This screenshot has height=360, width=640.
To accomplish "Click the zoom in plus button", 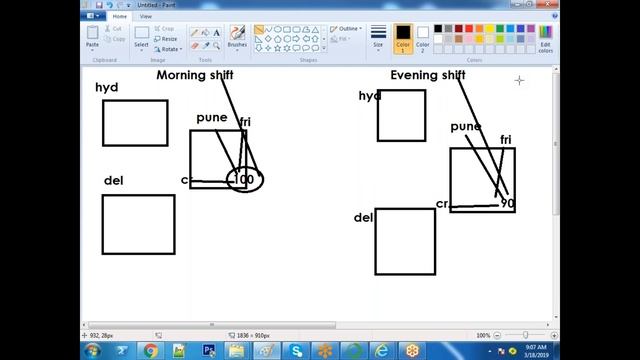I will (x=554, y=336).
